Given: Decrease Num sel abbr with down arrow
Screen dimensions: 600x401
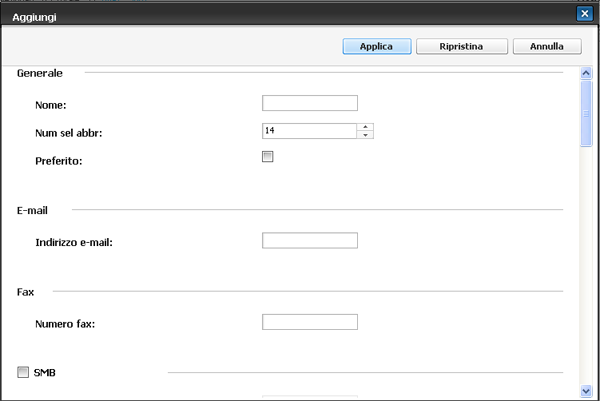Looking at the screenshot, I should coord(366,135).
